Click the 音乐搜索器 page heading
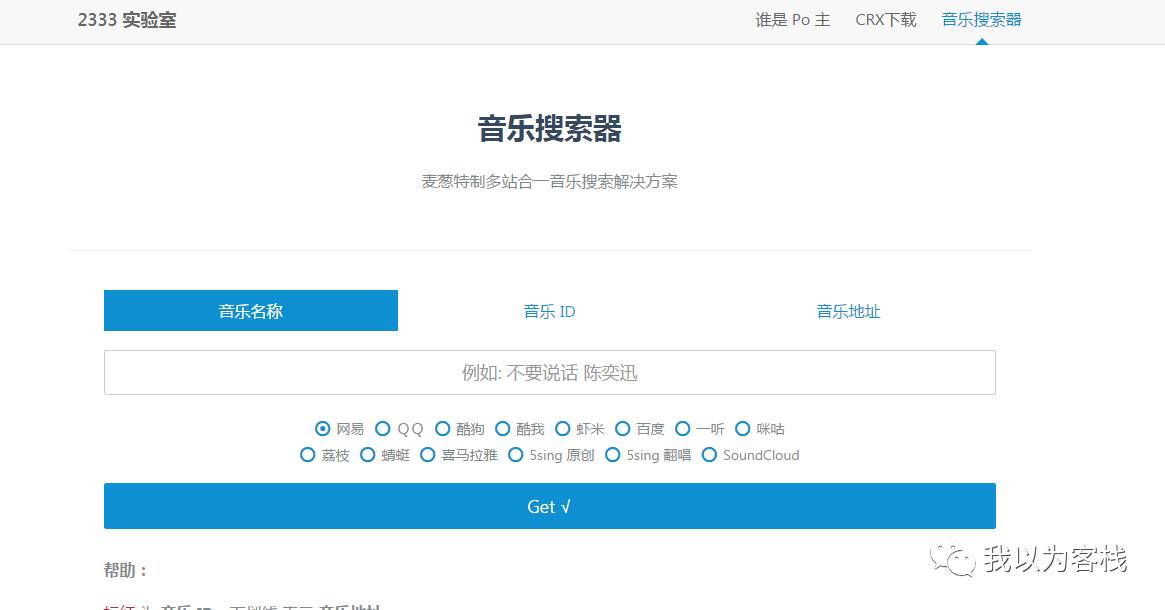 point(550,129)
